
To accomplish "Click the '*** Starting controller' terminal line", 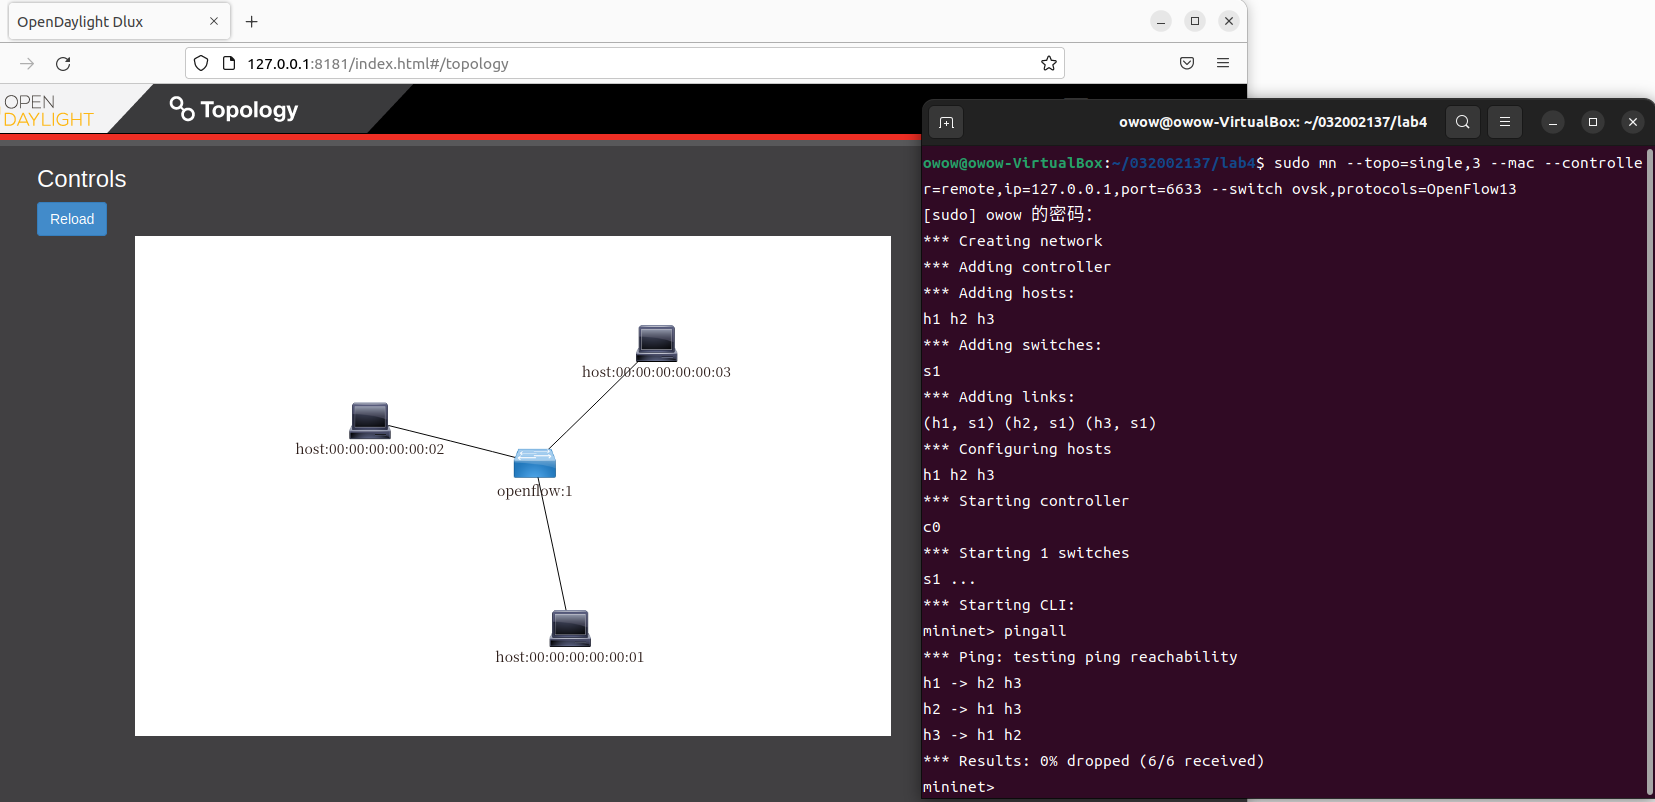I will click(1026, 501).
